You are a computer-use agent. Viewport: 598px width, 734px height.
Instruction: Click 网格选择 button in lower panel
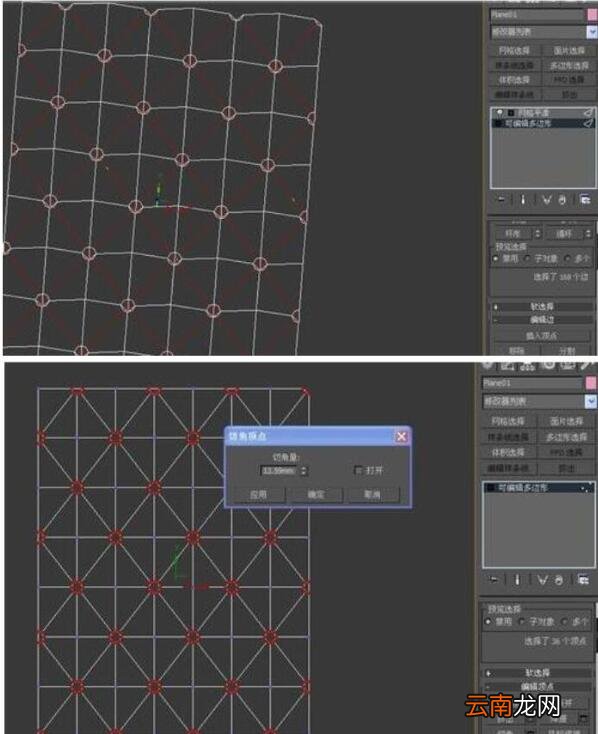[509, 421]
